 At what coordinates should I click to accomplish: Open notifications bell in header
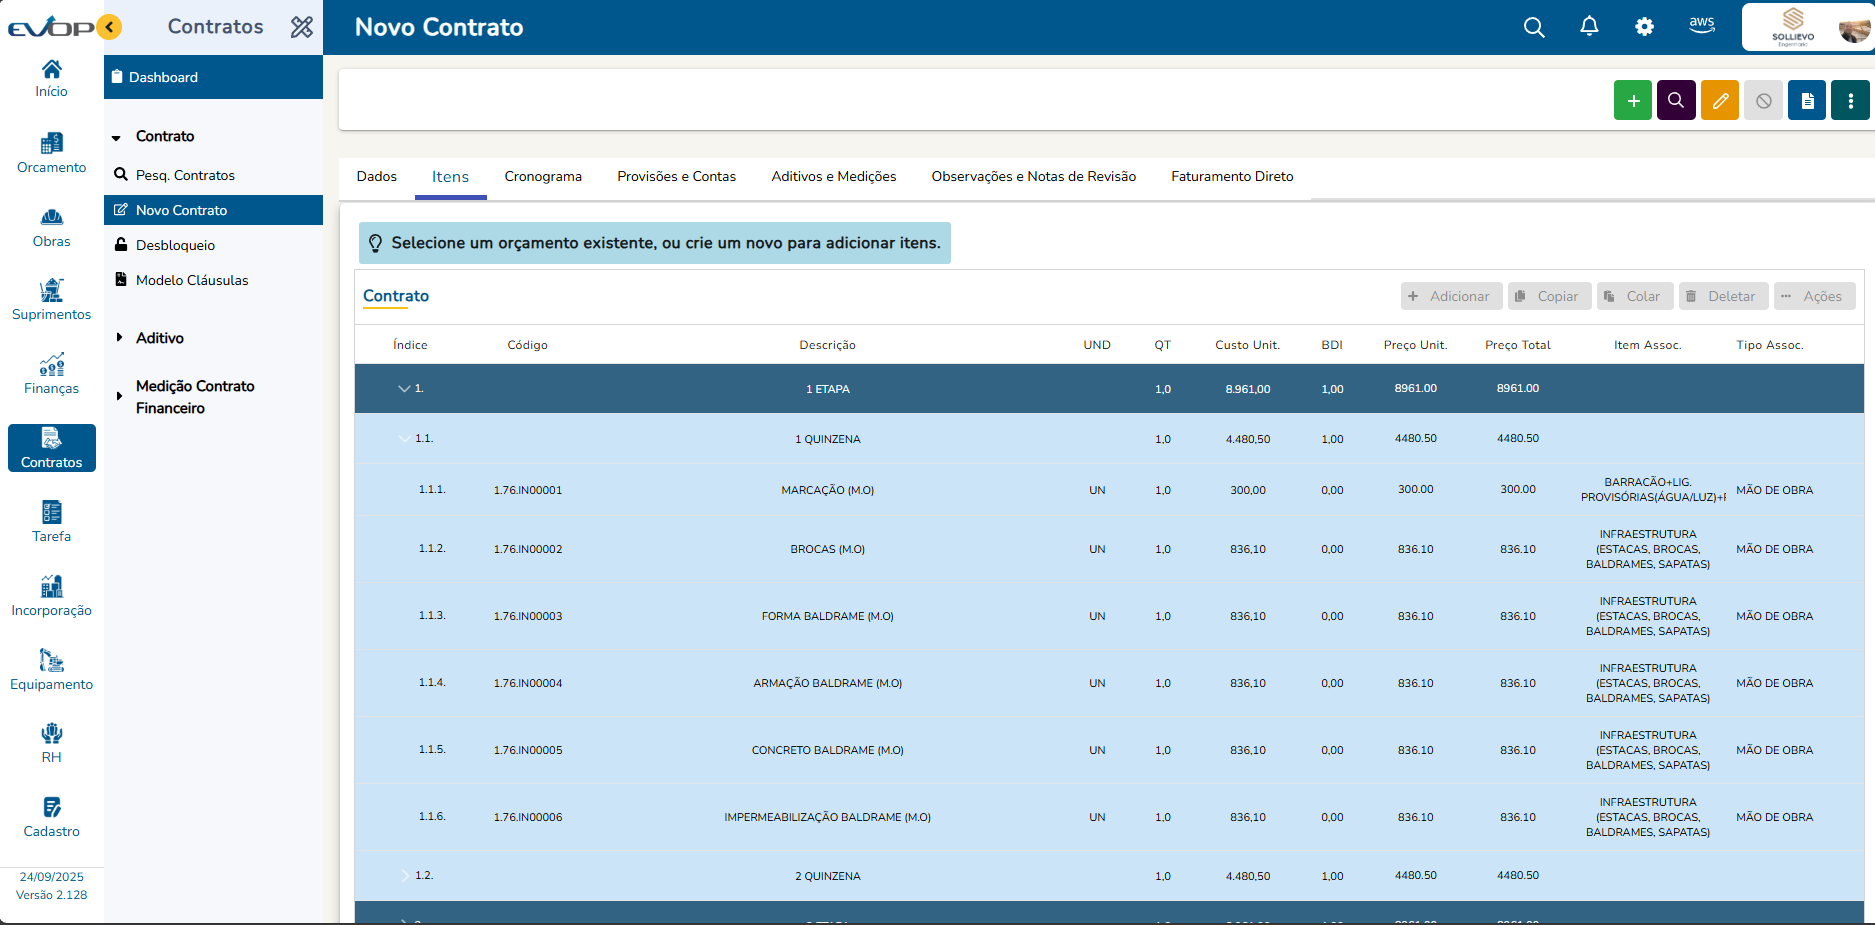coord(1589,27)
